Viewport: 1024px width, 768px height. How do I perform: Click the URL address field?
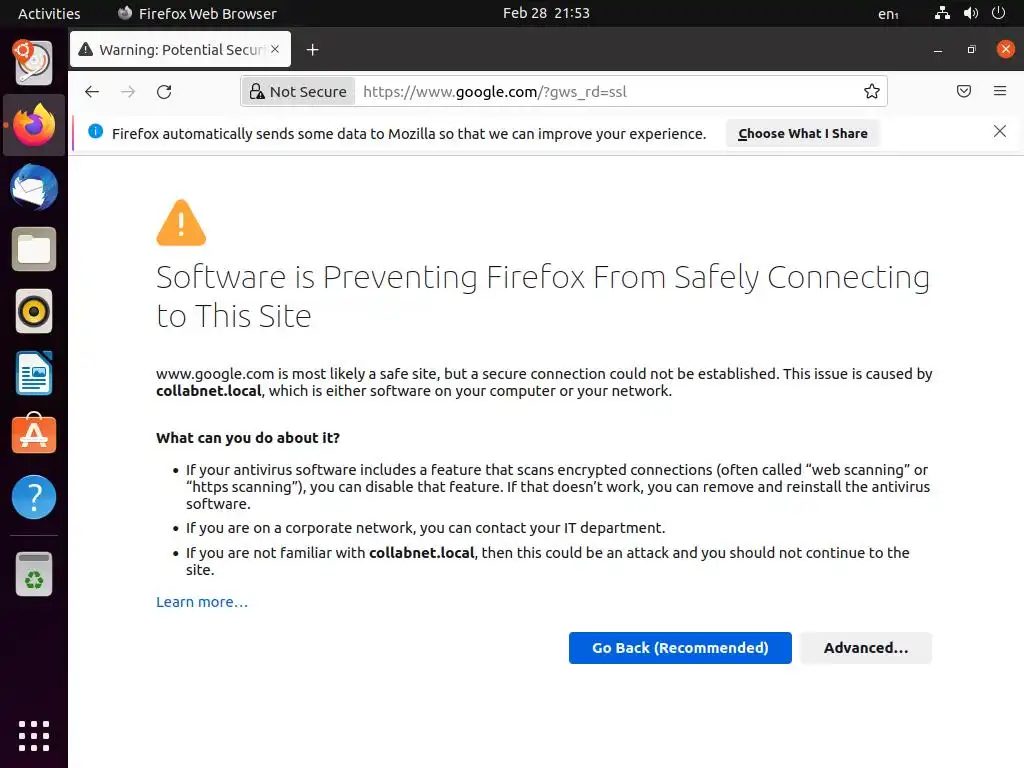point(600,92)
